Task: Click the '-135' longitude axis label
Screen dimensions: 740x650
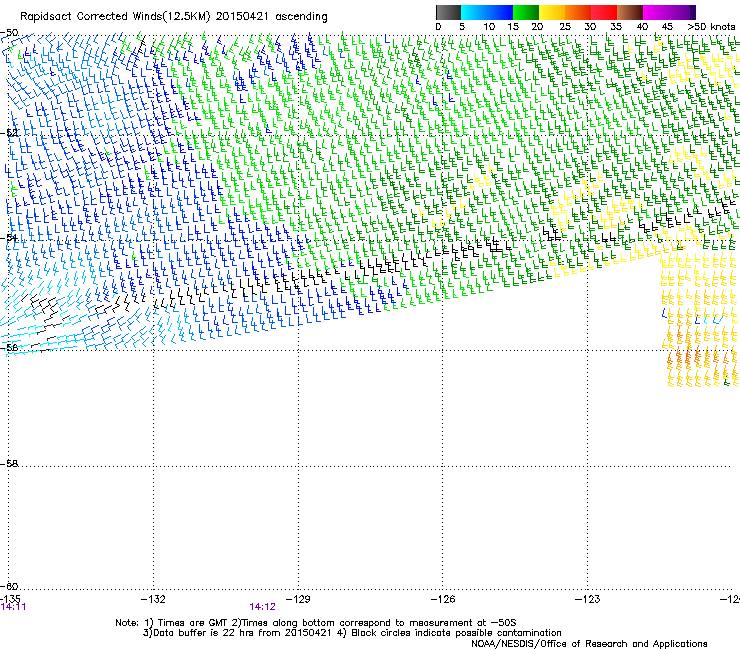Action: pyautogui.click(x=10, y=599)
